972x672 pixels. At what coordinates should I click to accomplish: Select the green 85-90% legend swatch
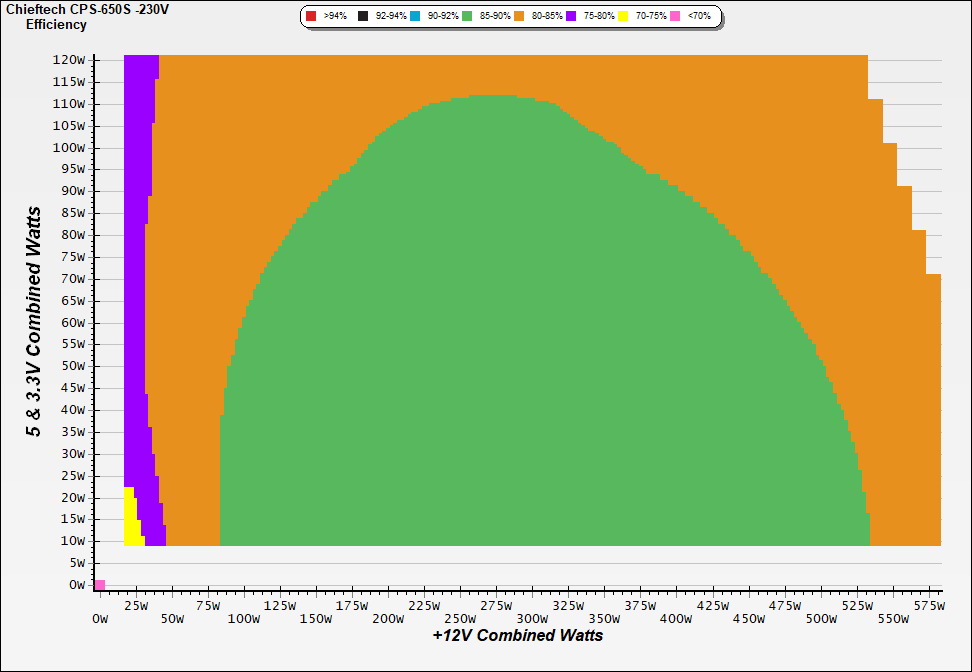click(467, 17)
